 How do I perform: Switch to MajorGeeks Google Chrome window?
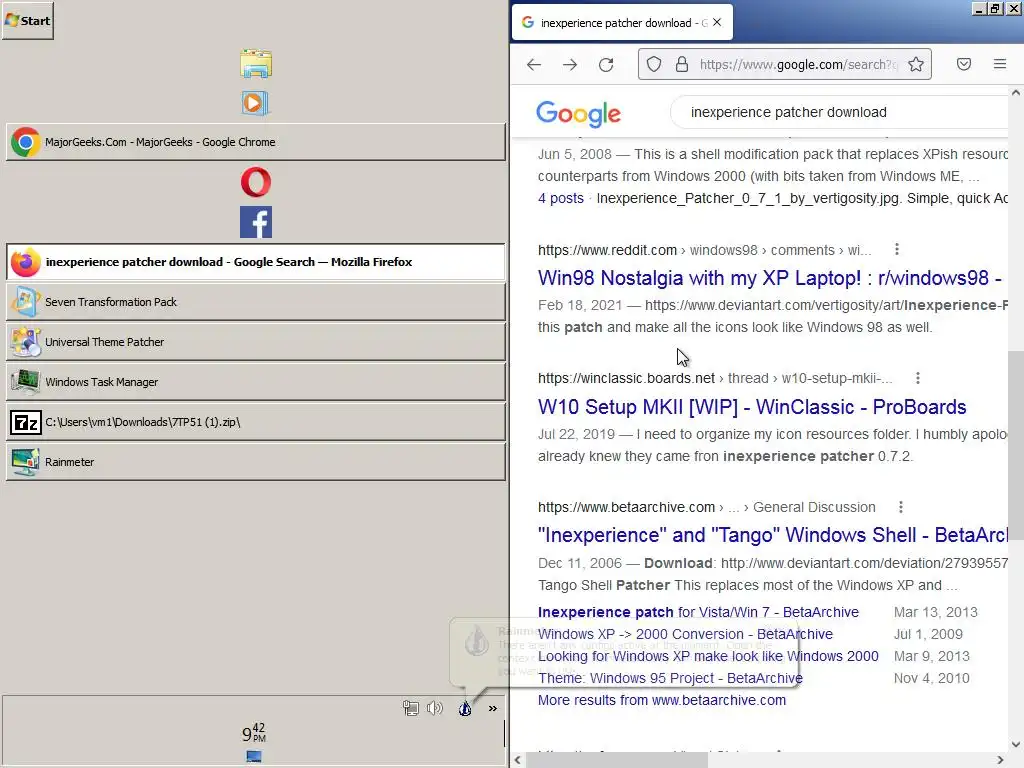pos(256,142)
